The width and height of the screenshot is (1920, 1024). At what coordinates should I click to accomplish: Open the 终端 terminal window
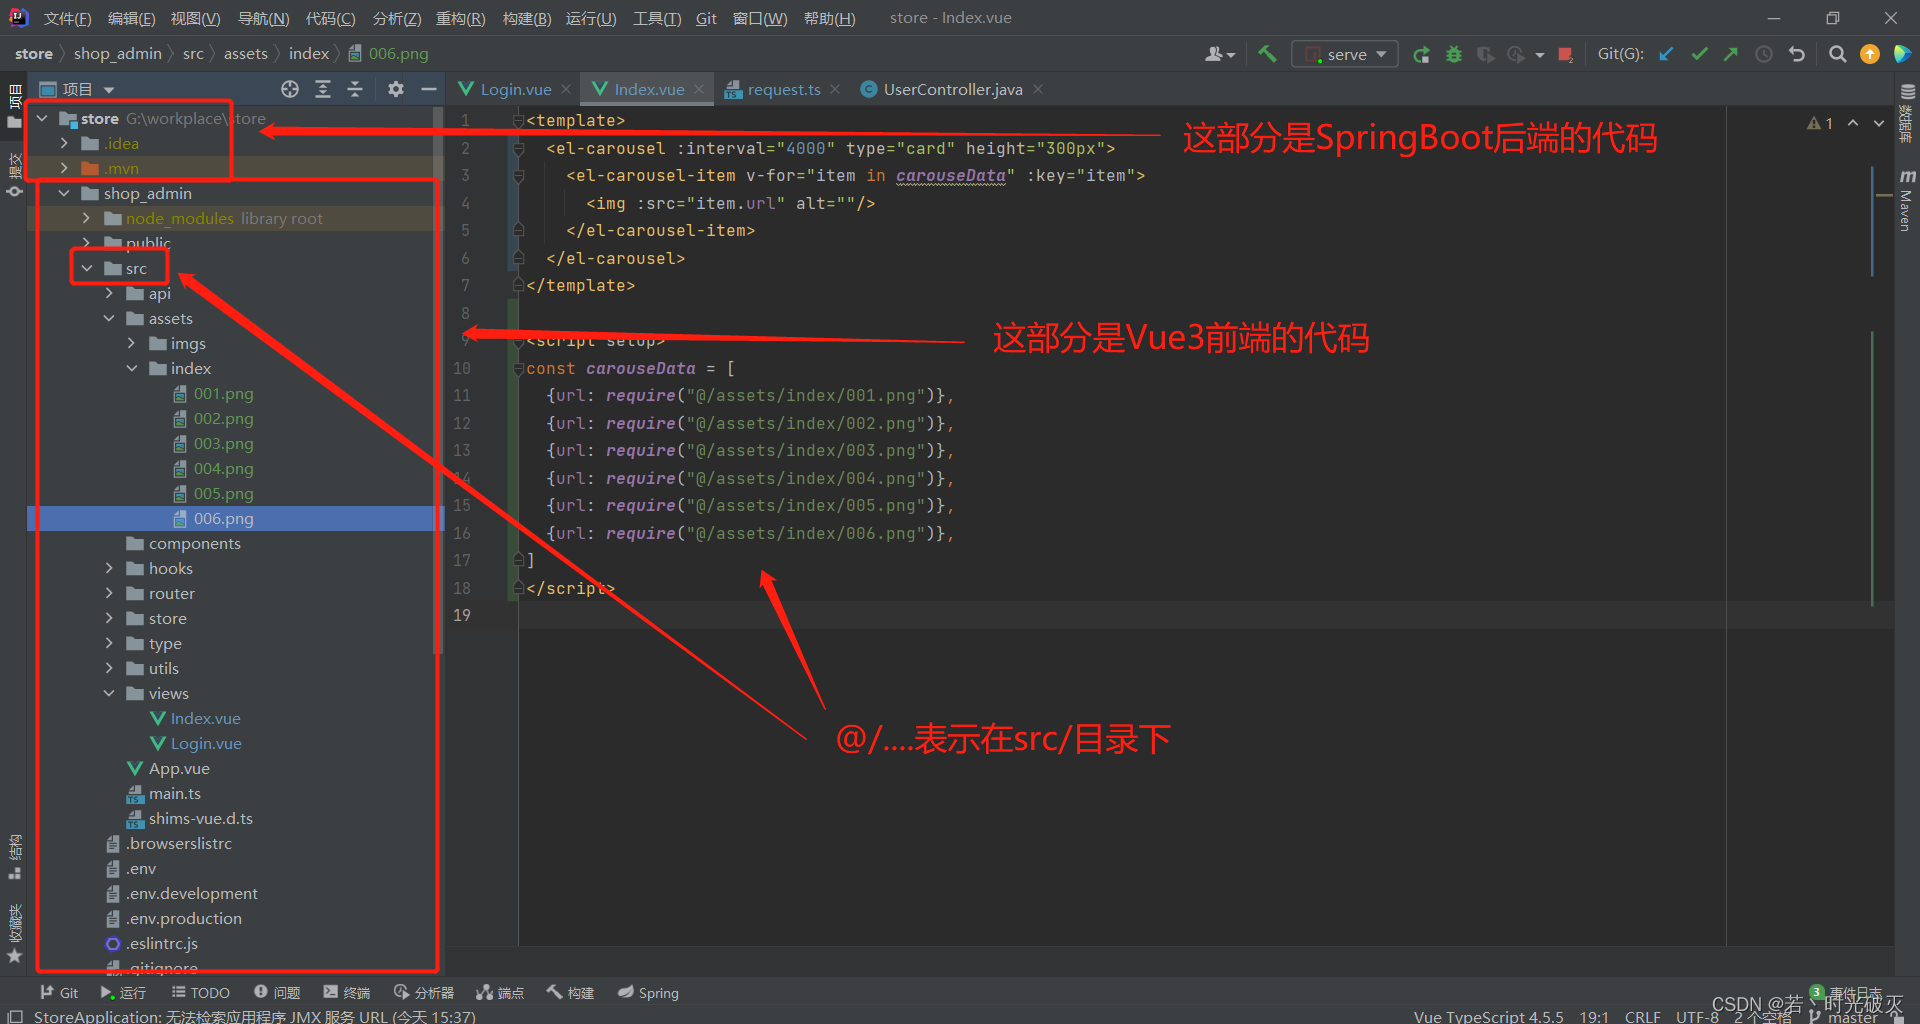(x=347, y=992)
